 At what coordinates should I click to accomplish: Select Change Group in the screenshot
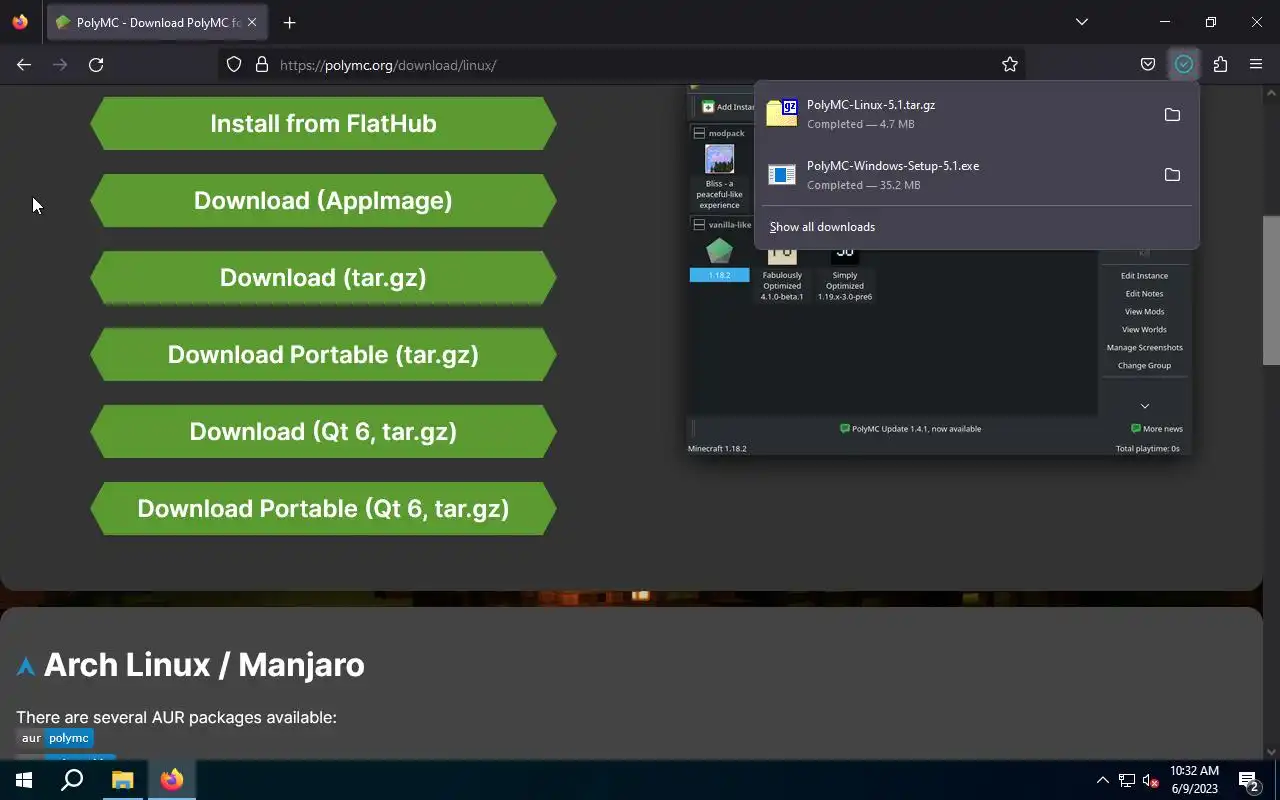(1144, 366)
